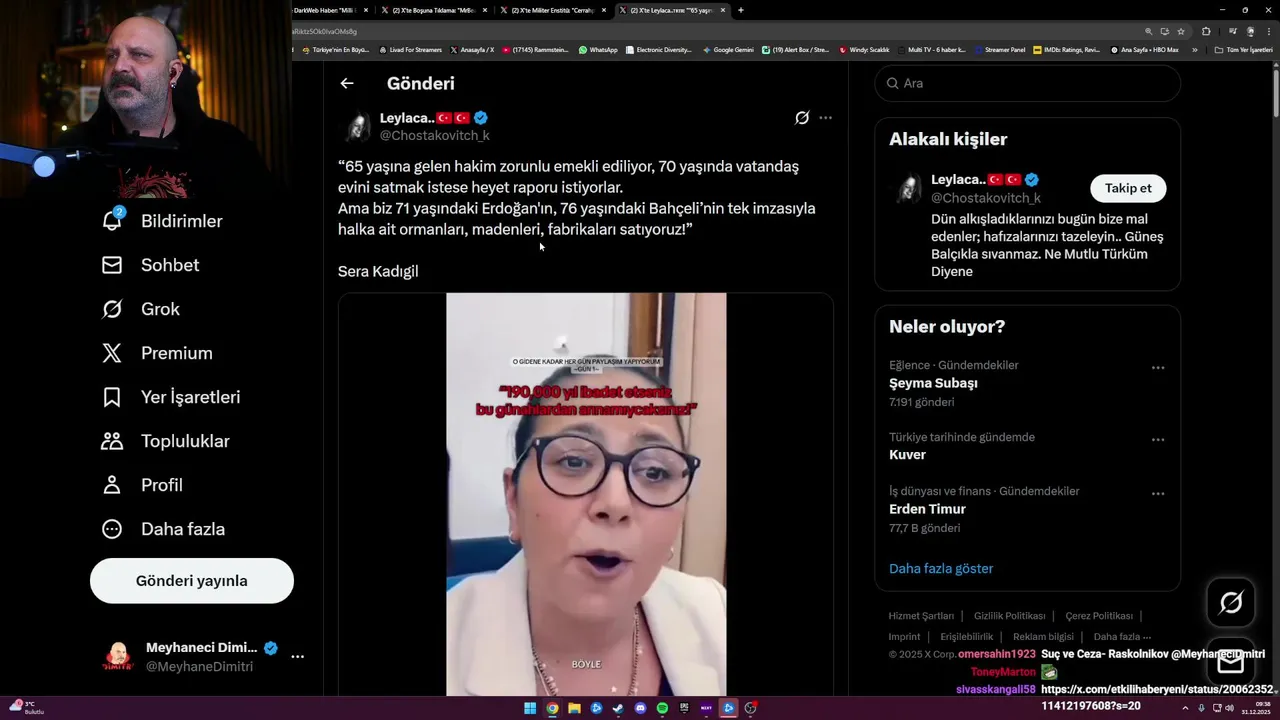Open a new browser tab with the plus button
This screenshot has height=720, width=1280.
(x=741, y=10)
